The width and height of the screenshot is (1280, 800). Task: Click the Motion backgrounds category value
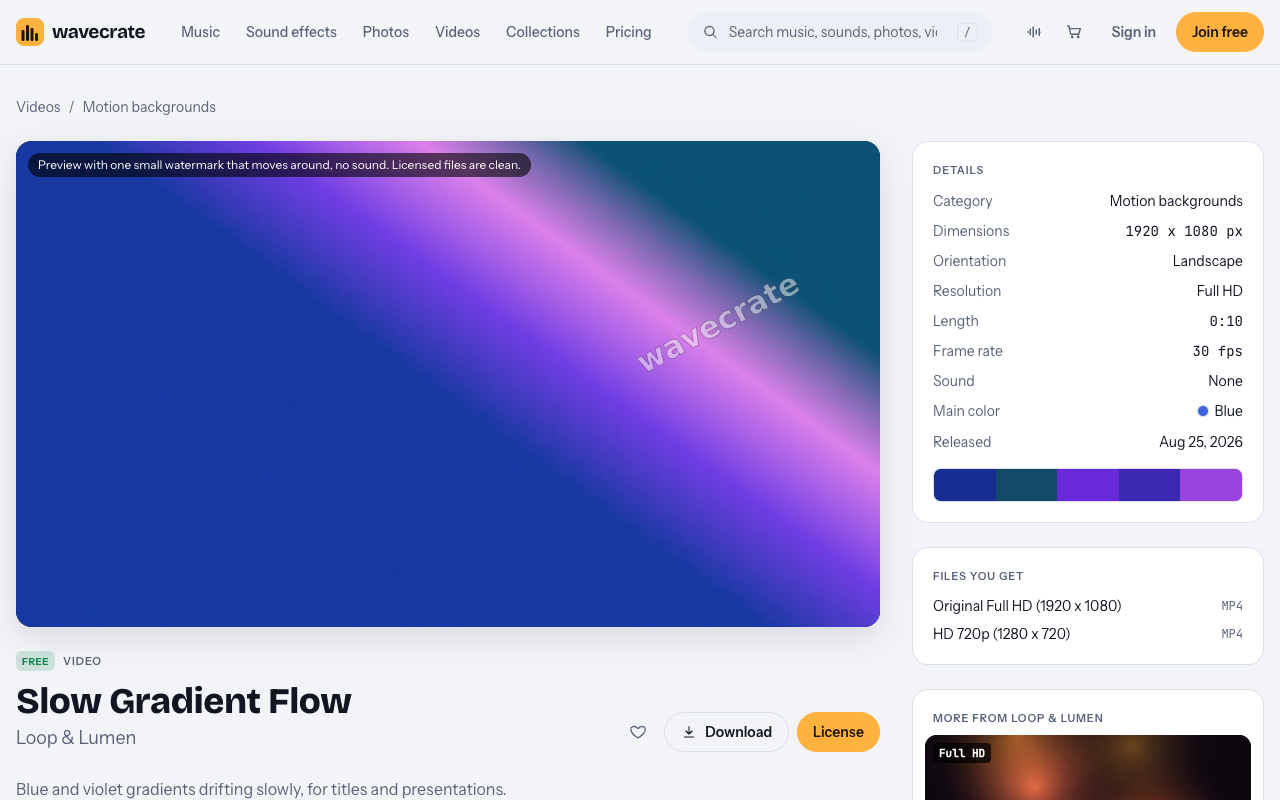pyautogui.click(x=1176, y=201)
